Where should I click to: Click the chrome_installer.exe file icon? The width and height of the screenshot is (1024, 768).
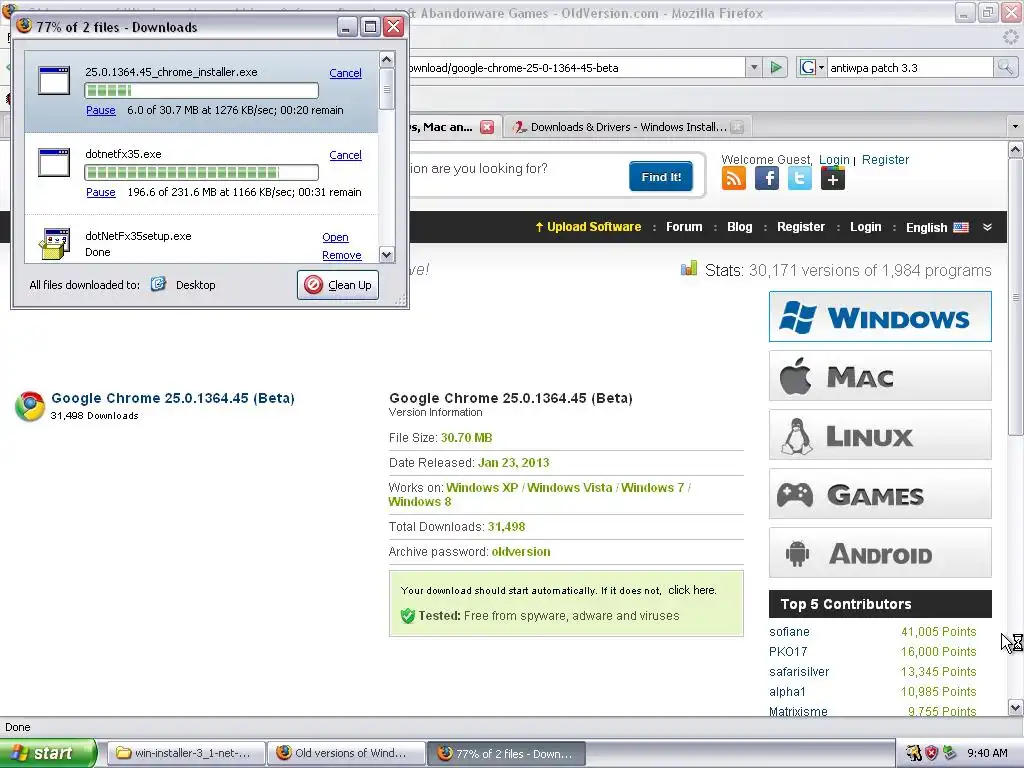(54, 80)
